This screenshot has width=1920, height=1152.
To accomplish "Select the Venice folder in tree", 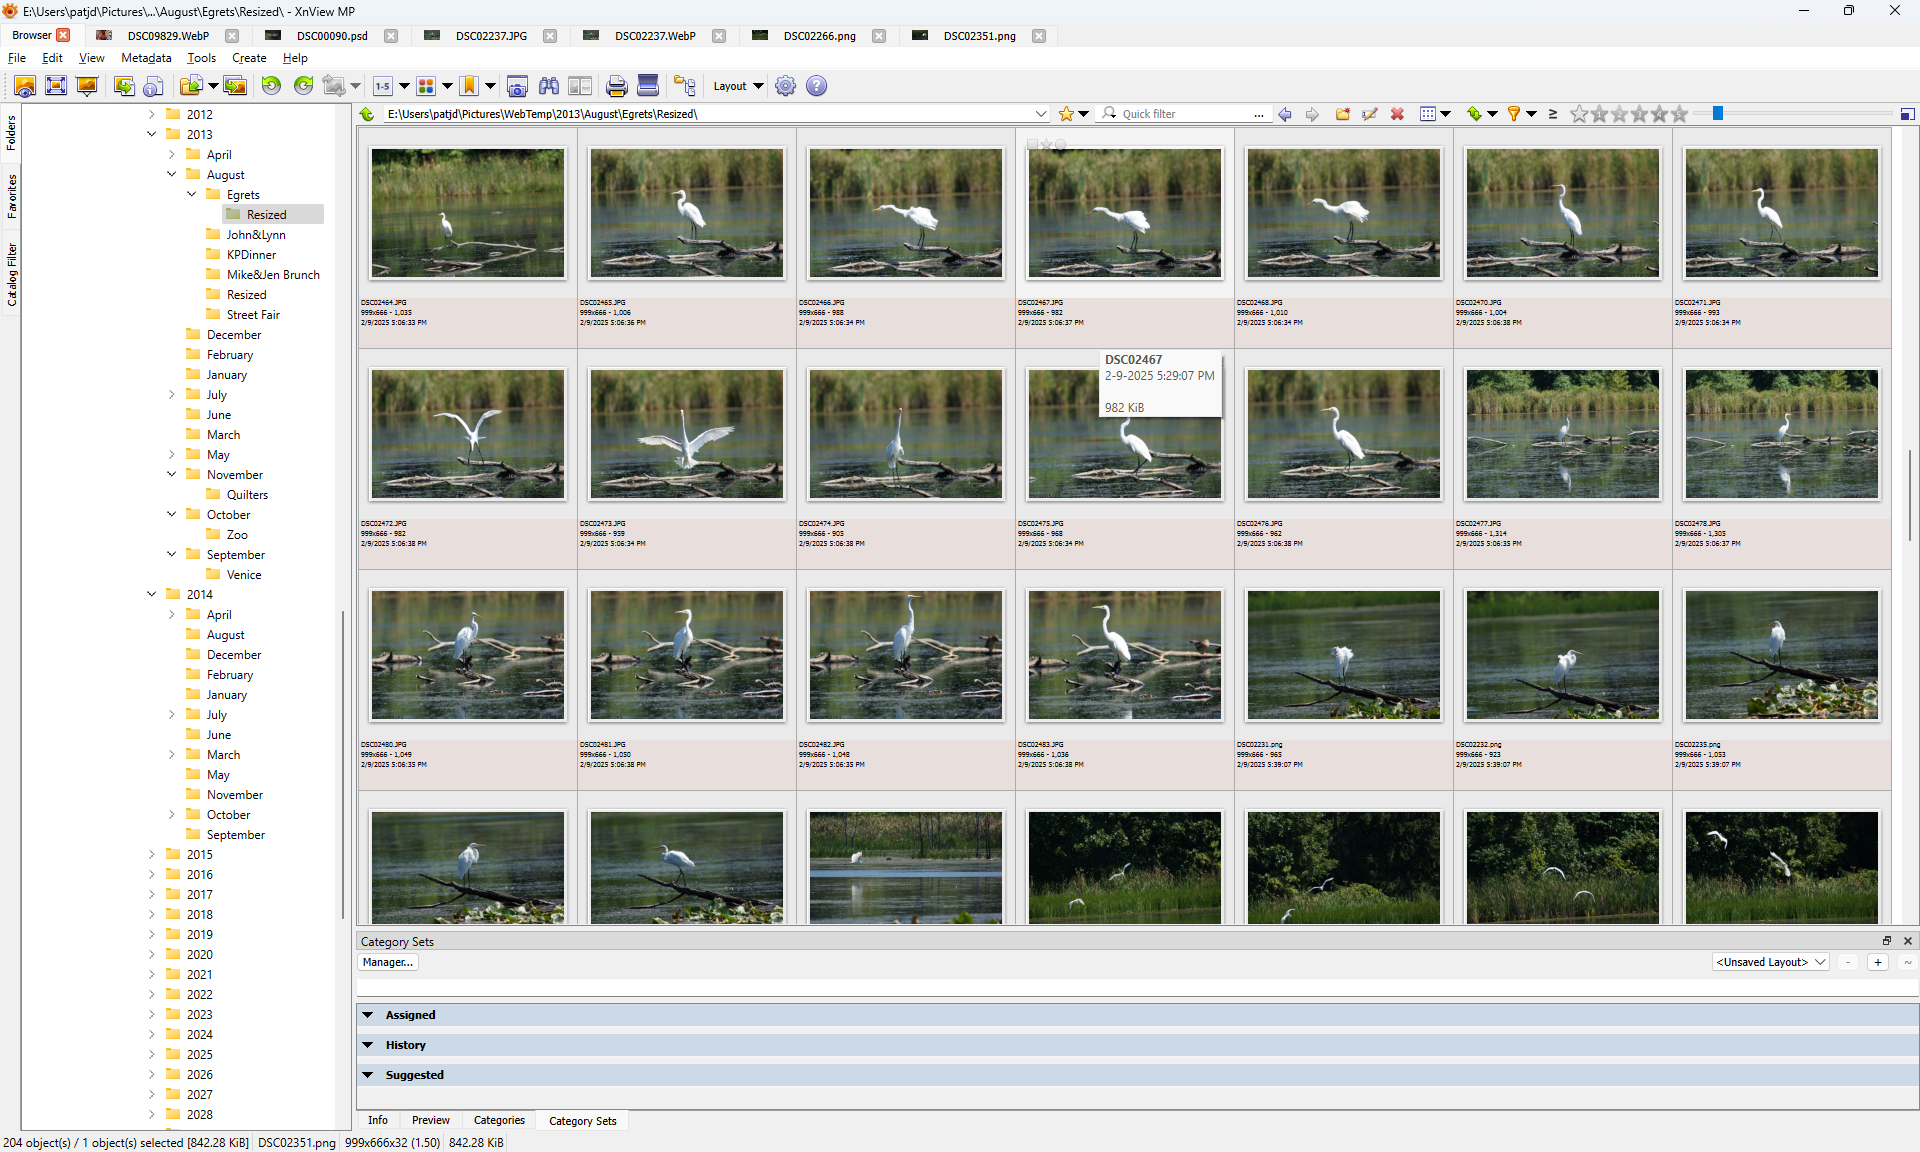I will 243,574.
